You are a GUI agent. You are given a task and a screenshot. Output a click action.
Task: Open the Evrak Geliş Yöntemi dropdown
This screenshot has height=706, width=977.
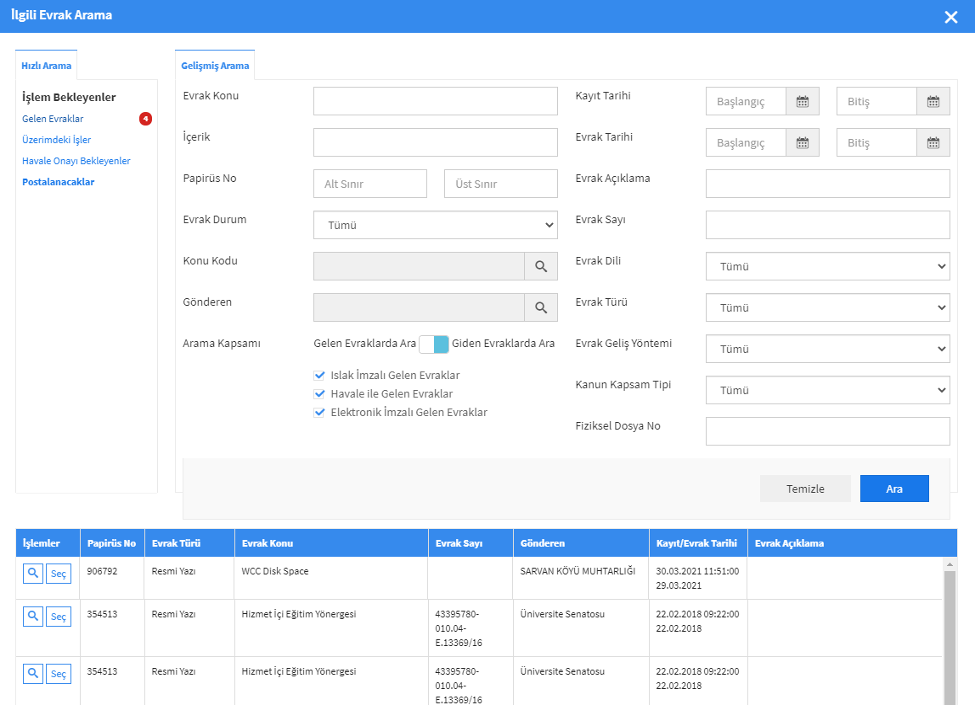[827, 349]
